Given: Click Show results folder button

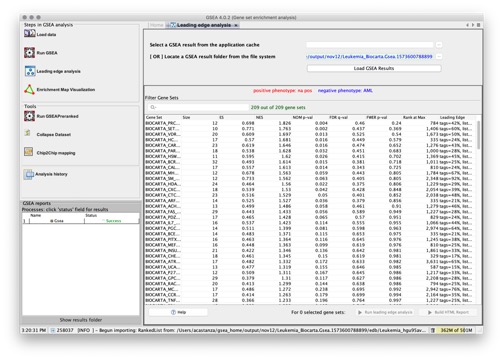Looking at the screenshot, I should coord(81,320).
